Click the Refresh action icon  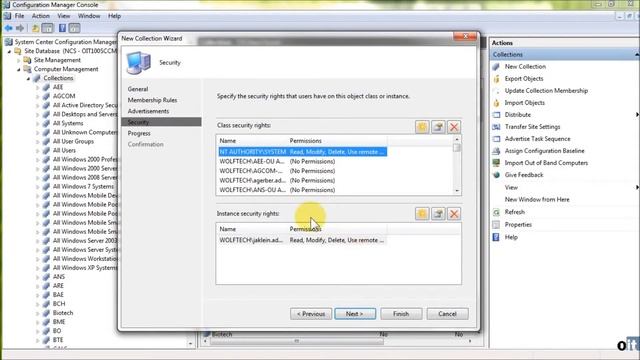click(496, 212)
